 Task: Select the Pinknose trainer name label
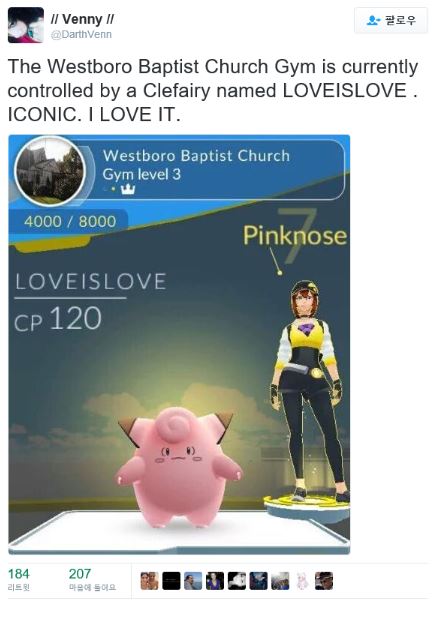295,235
